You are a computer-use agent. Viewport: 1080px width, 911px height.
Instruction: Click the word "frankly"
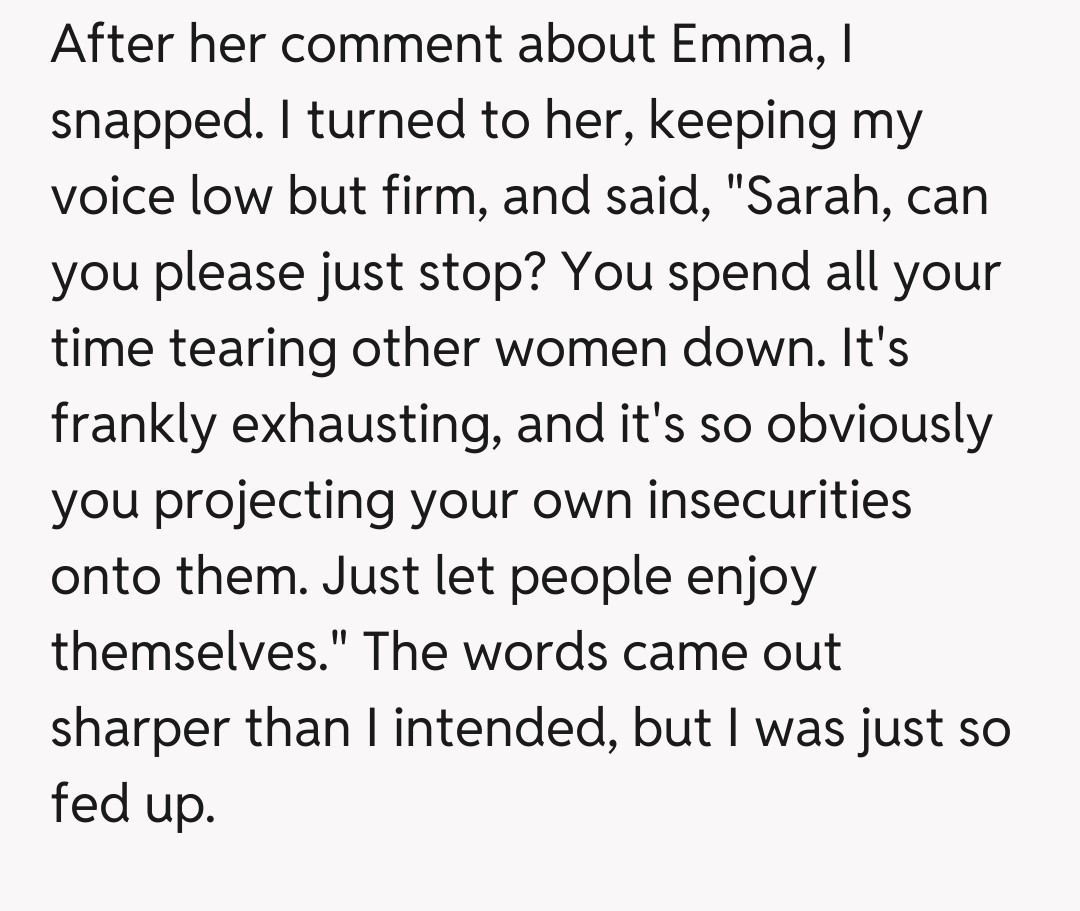(x=133, y=424)
